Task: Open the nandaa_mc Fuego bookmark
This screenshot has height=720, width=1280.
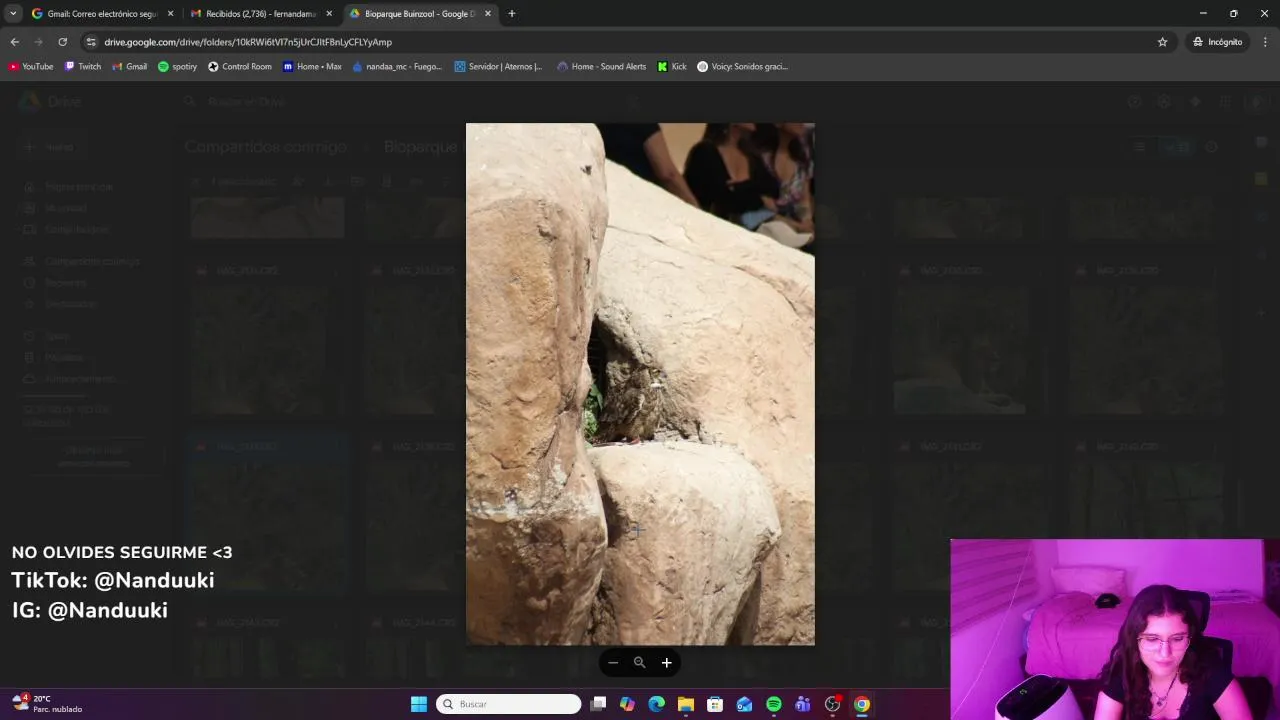Action: (397, 67)
